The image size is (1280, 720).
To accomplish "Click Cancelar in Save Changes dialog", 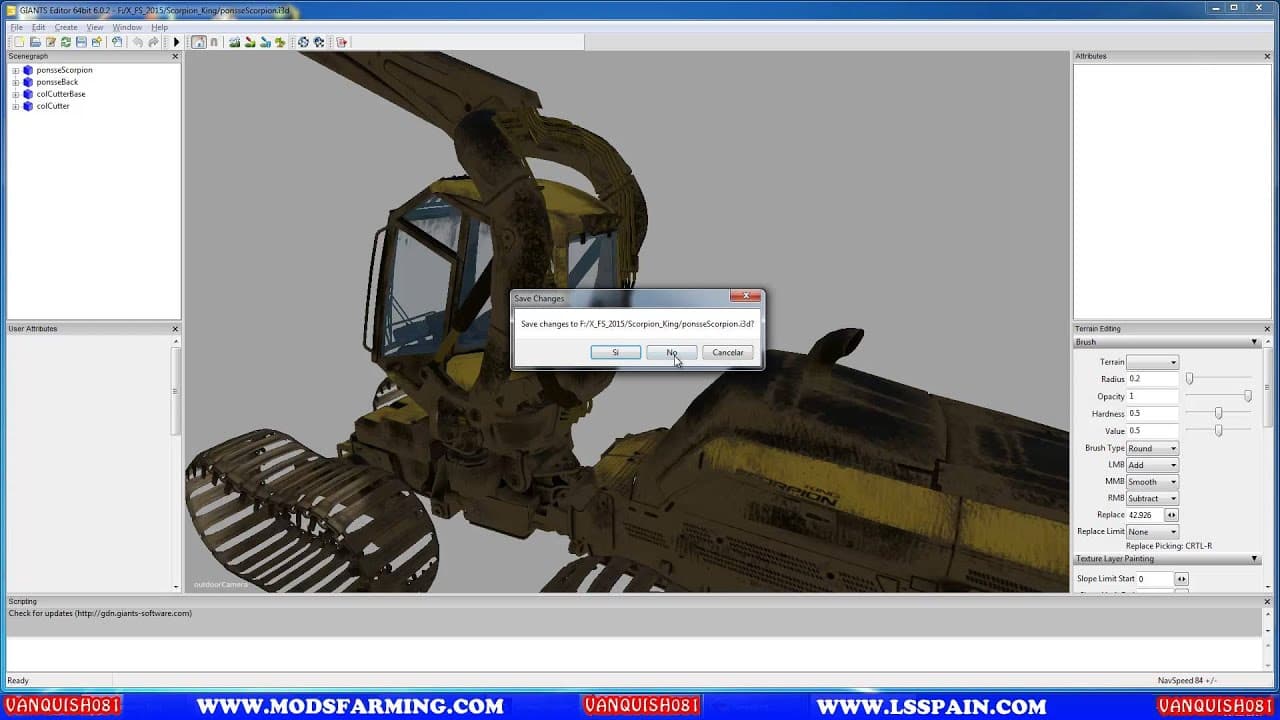I will pos(727,352).
